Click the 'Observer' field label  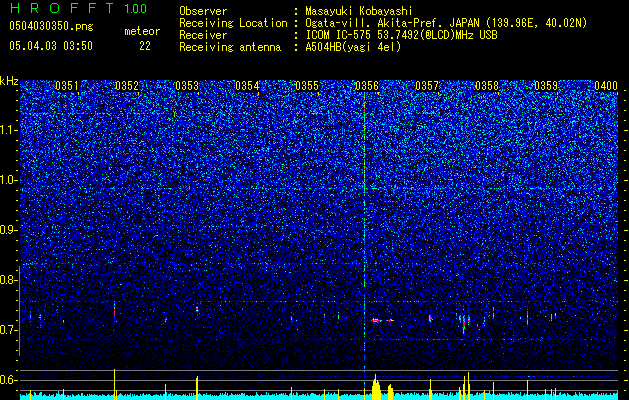[x=203, y=11]
